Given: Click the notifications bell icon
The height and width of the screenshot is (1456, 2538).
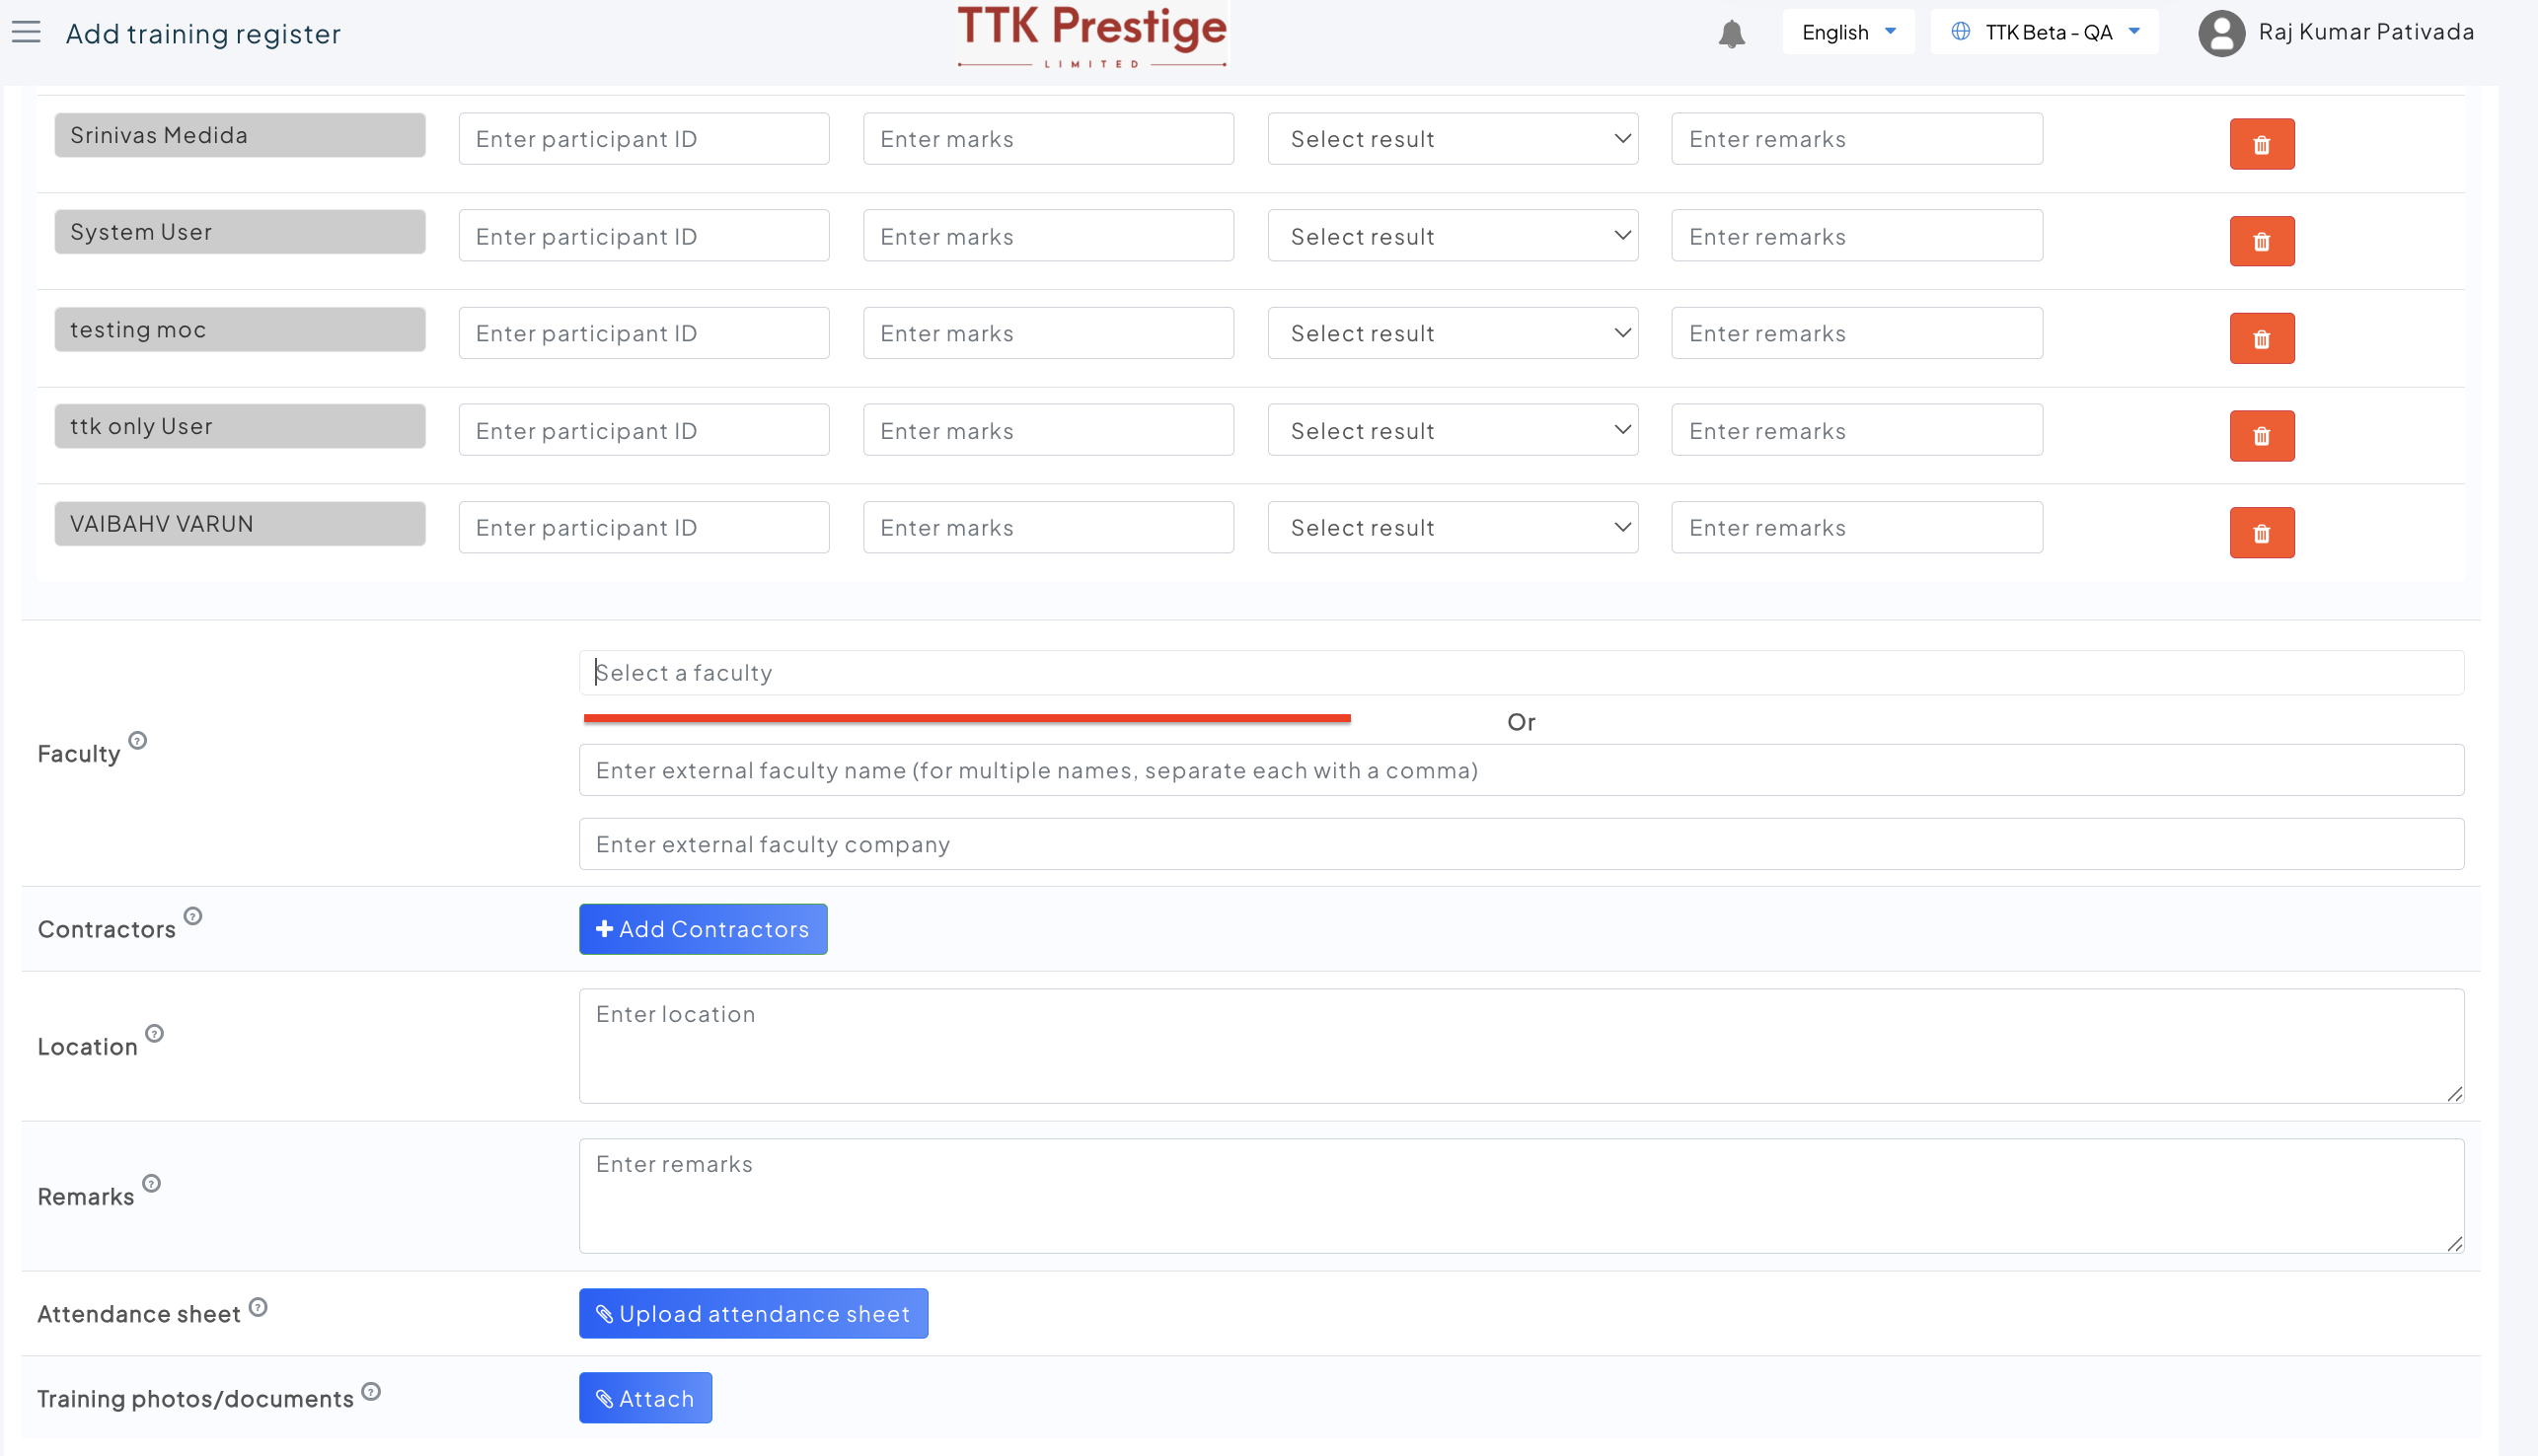Looking at the screenshot, I should tap(1731, 34).
